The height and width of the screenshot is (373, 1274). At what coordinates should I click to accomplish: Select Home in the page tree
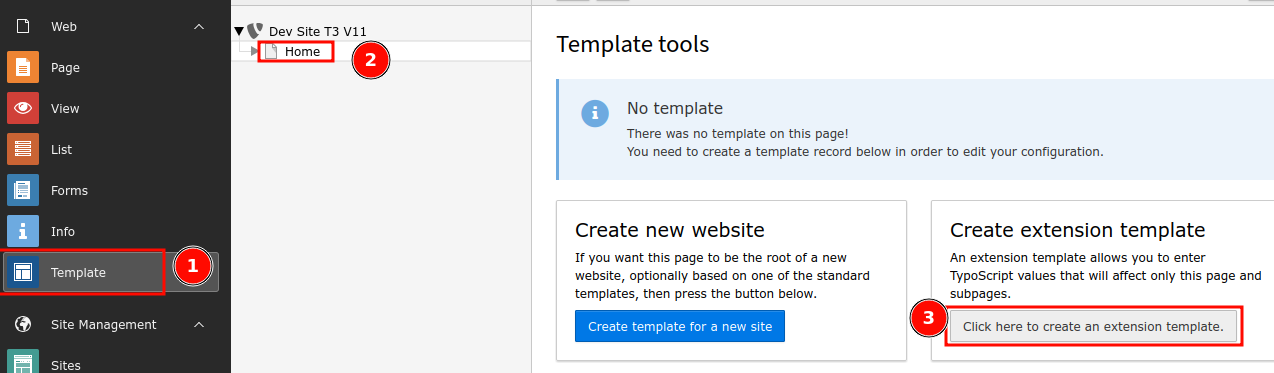302,51
